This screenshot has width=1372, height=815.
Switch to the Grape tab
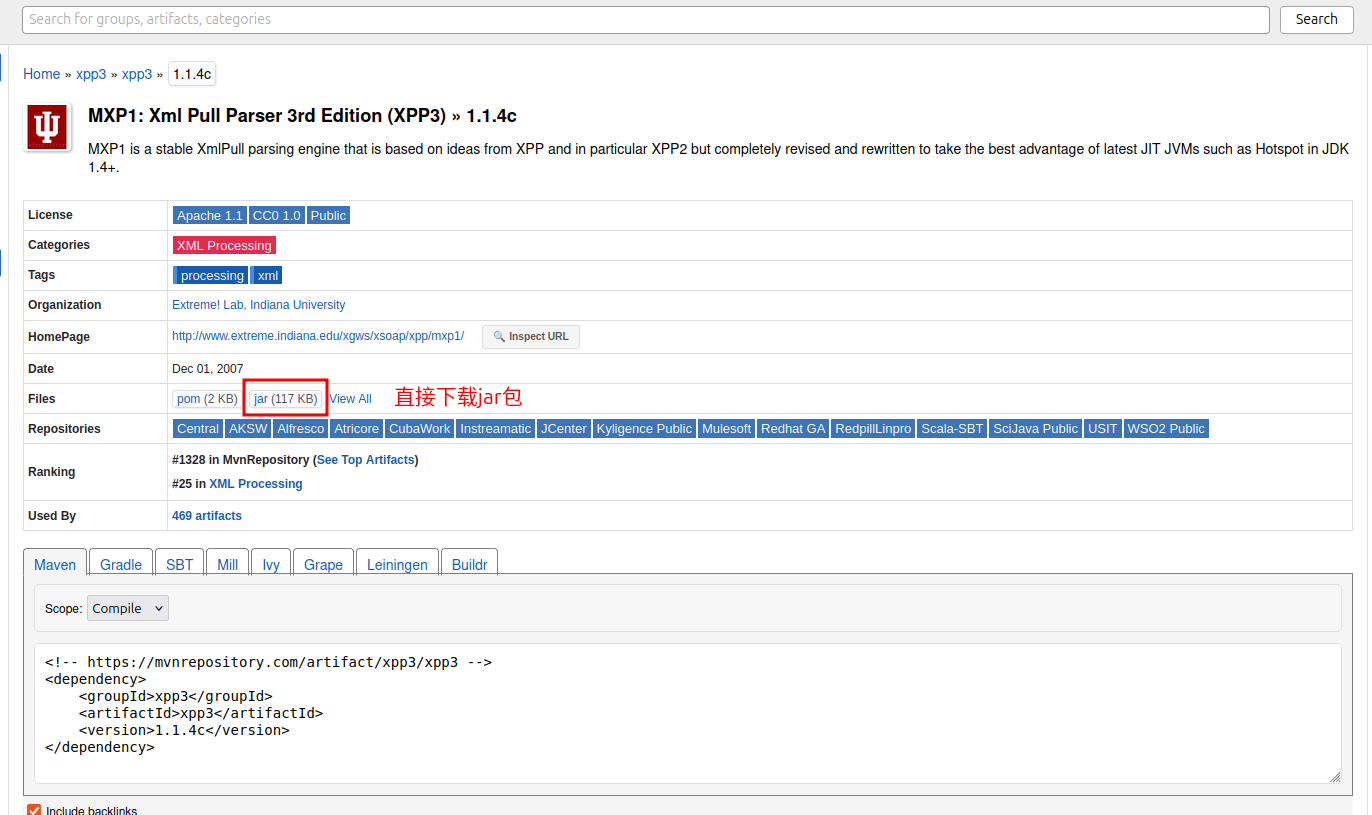pos(323,564)
